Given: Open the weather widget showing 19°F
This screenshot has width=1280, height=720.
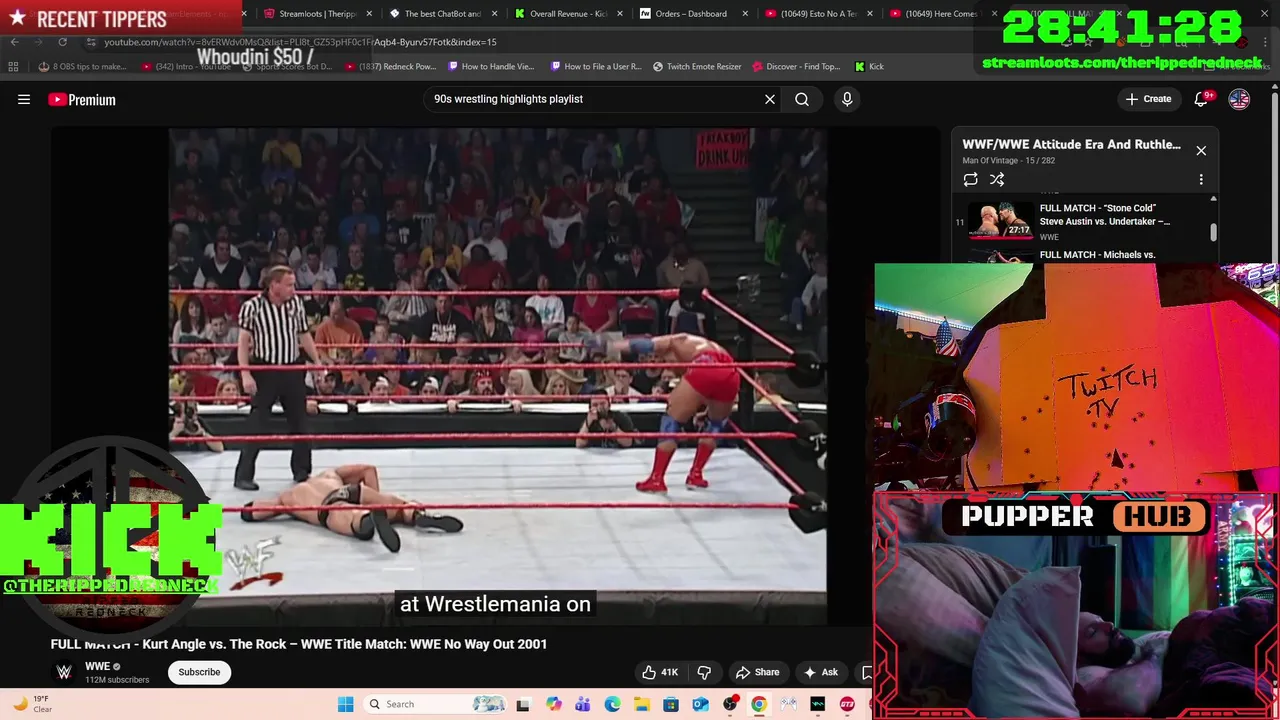Looking at the screenshot, I should (x=32, y=704).
